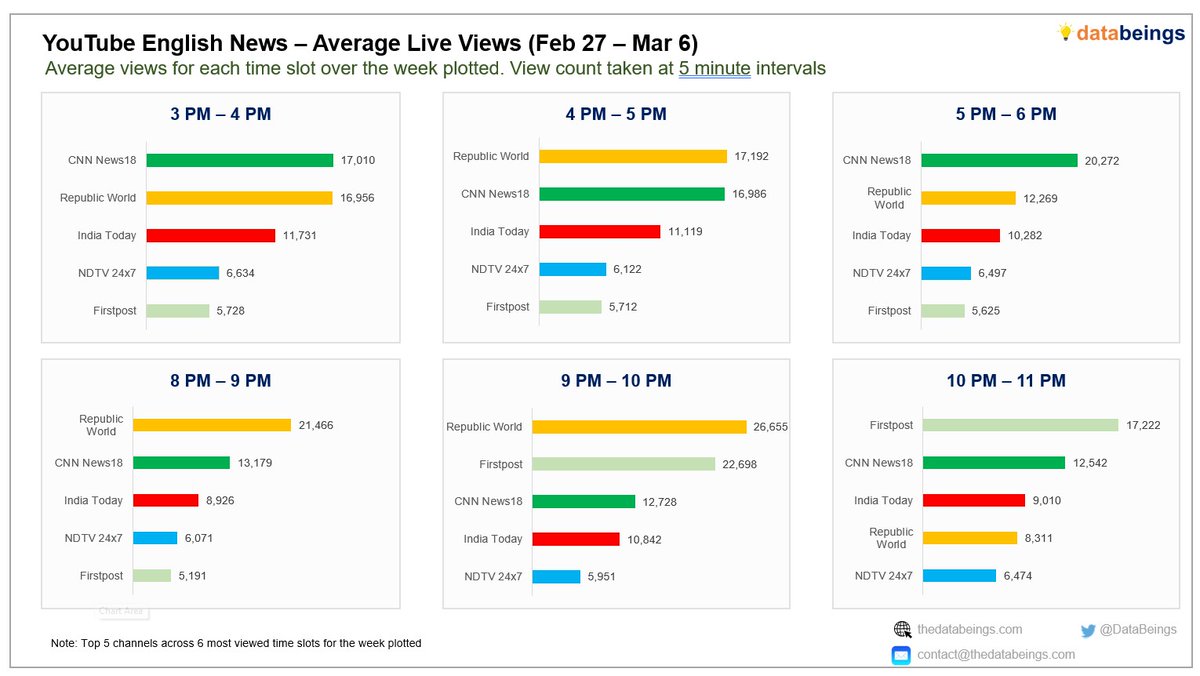This screenshot has height=676, width=1200.
Task: Open the @DataBeings Twitter handle
Action: point(1139,629)
